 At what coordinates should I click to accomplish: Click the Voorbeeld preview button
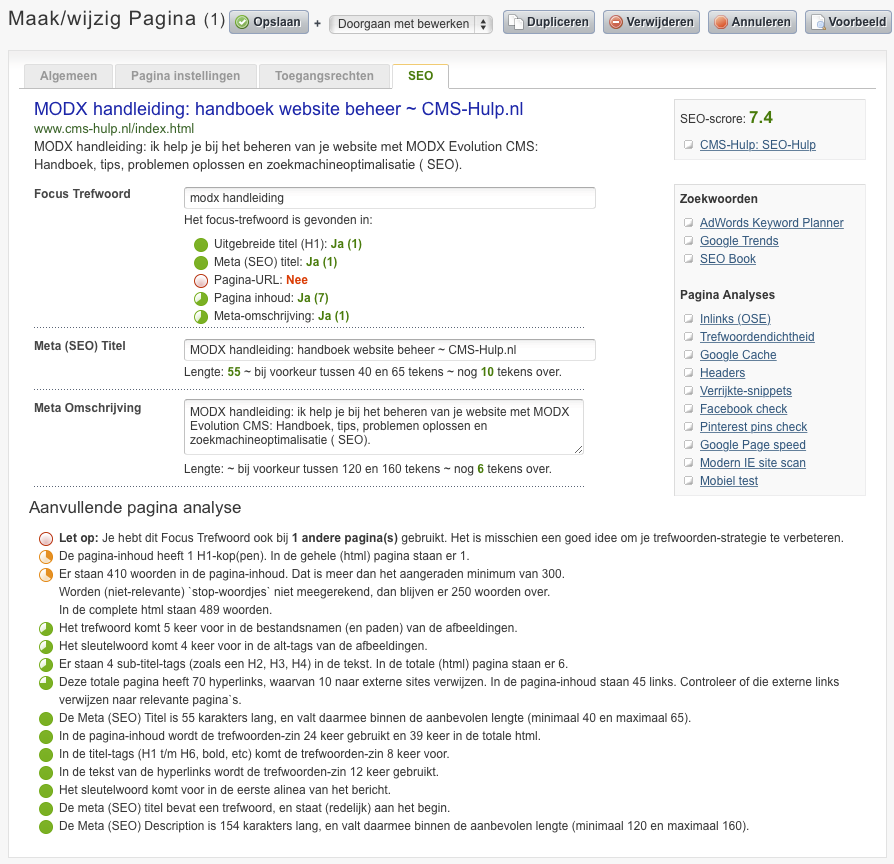coord(848,22)
